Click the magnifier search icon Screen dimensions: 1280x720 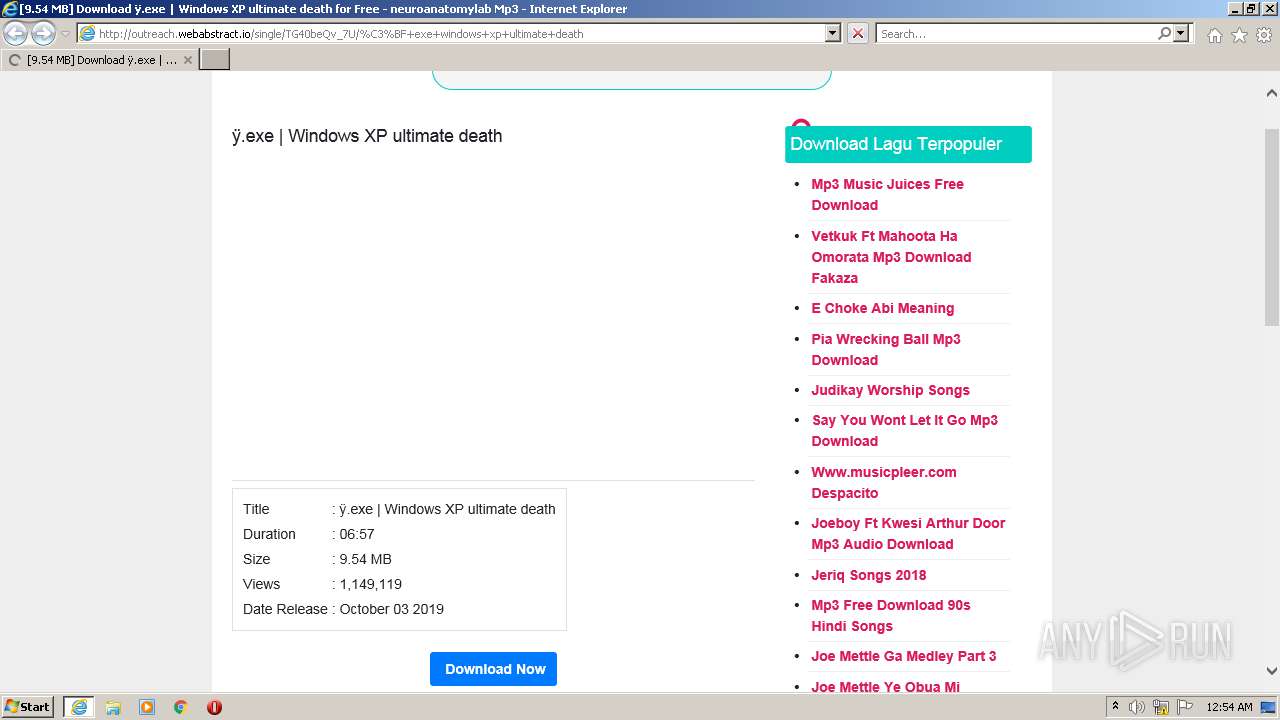(1164, 33)
